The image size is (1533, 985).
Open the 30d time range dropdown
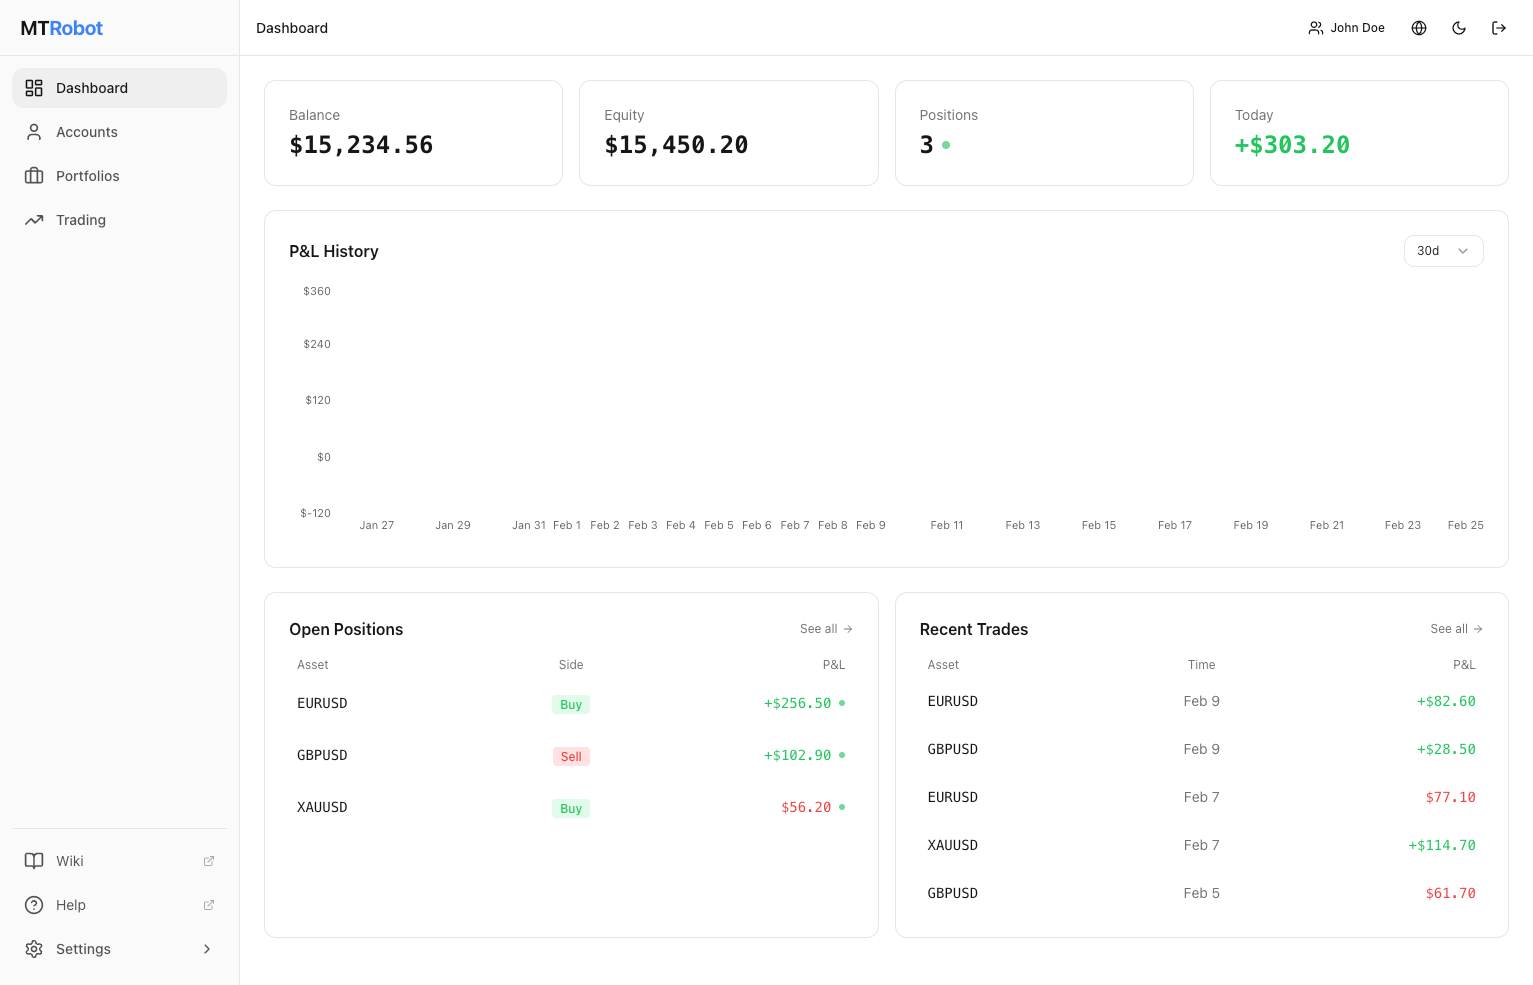[1443, 251]
